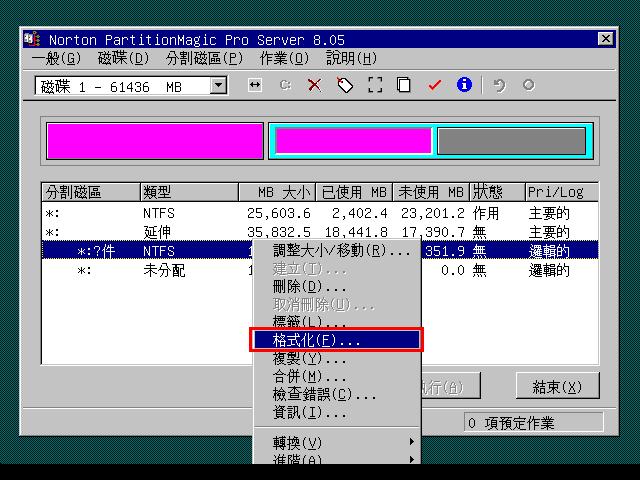Expand the 轉換(V) submenu
The image size is (640, 480).
[337, 442]
